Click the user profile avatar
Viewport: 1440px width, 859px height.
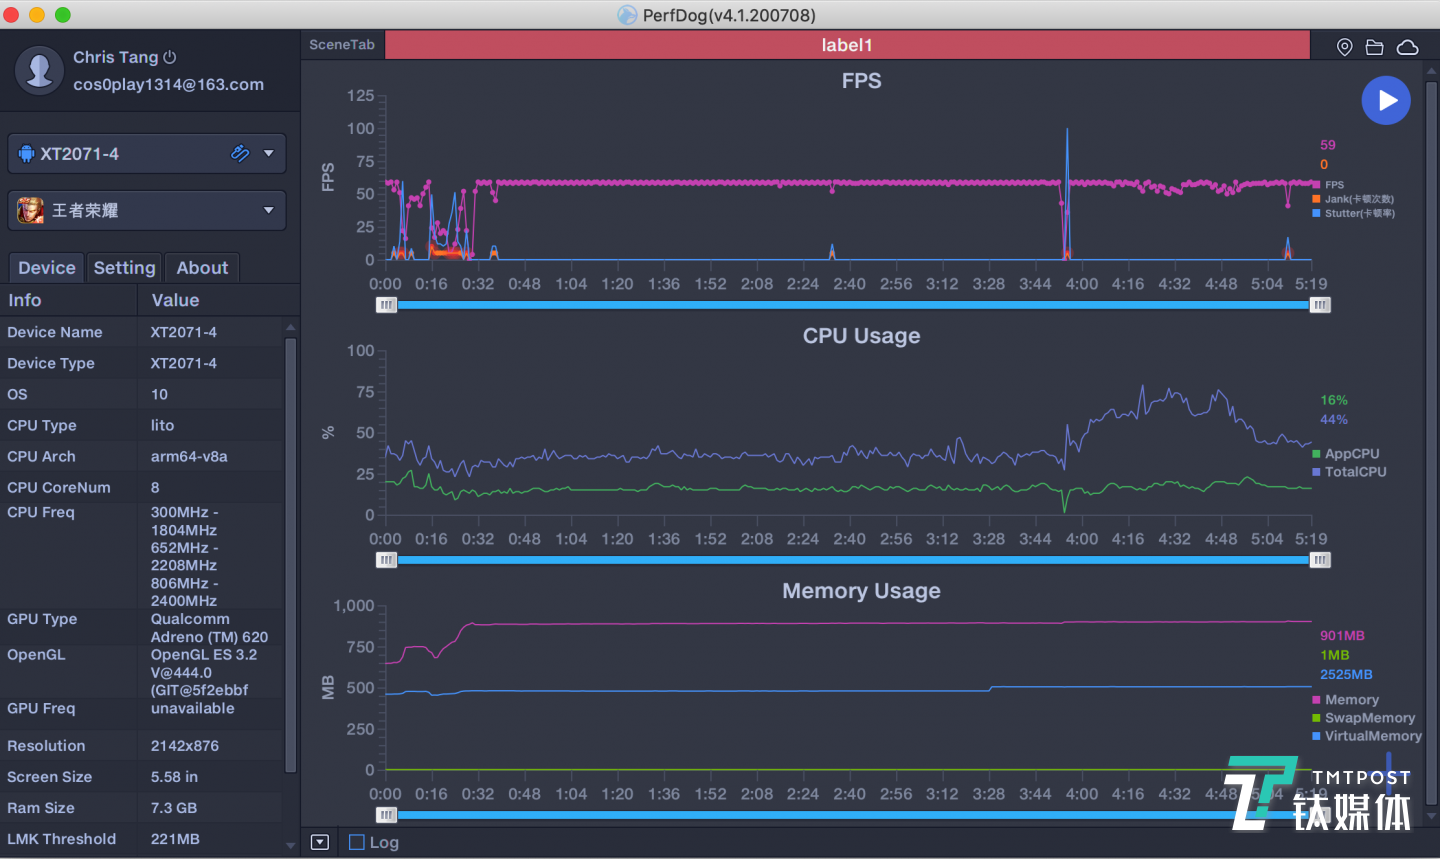click(x=40, y=70)
